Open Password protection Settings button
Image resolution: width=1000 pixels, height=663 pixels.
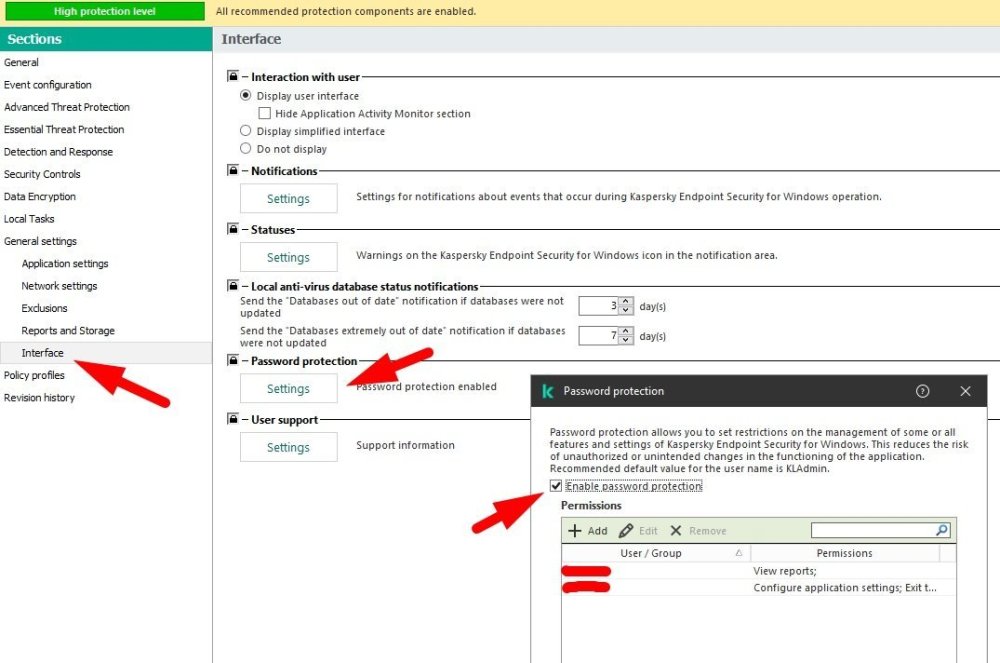(288, 388)
